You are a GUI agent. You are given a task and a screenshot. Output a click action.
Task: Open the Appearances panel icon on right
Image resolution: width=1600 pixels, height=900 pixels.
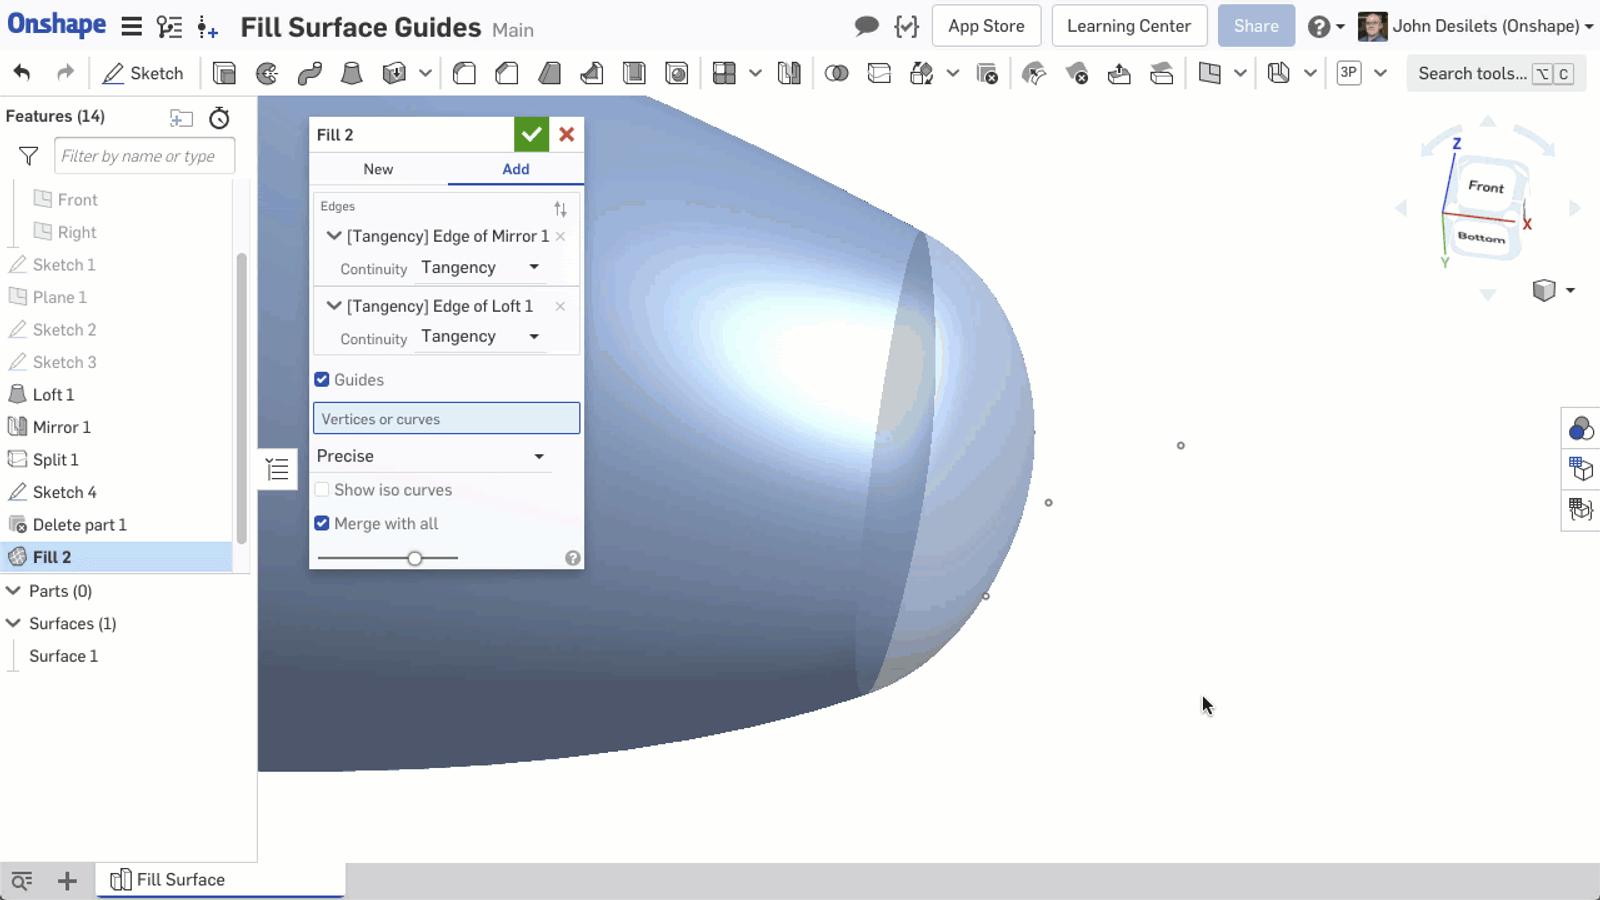point(1580,429)
